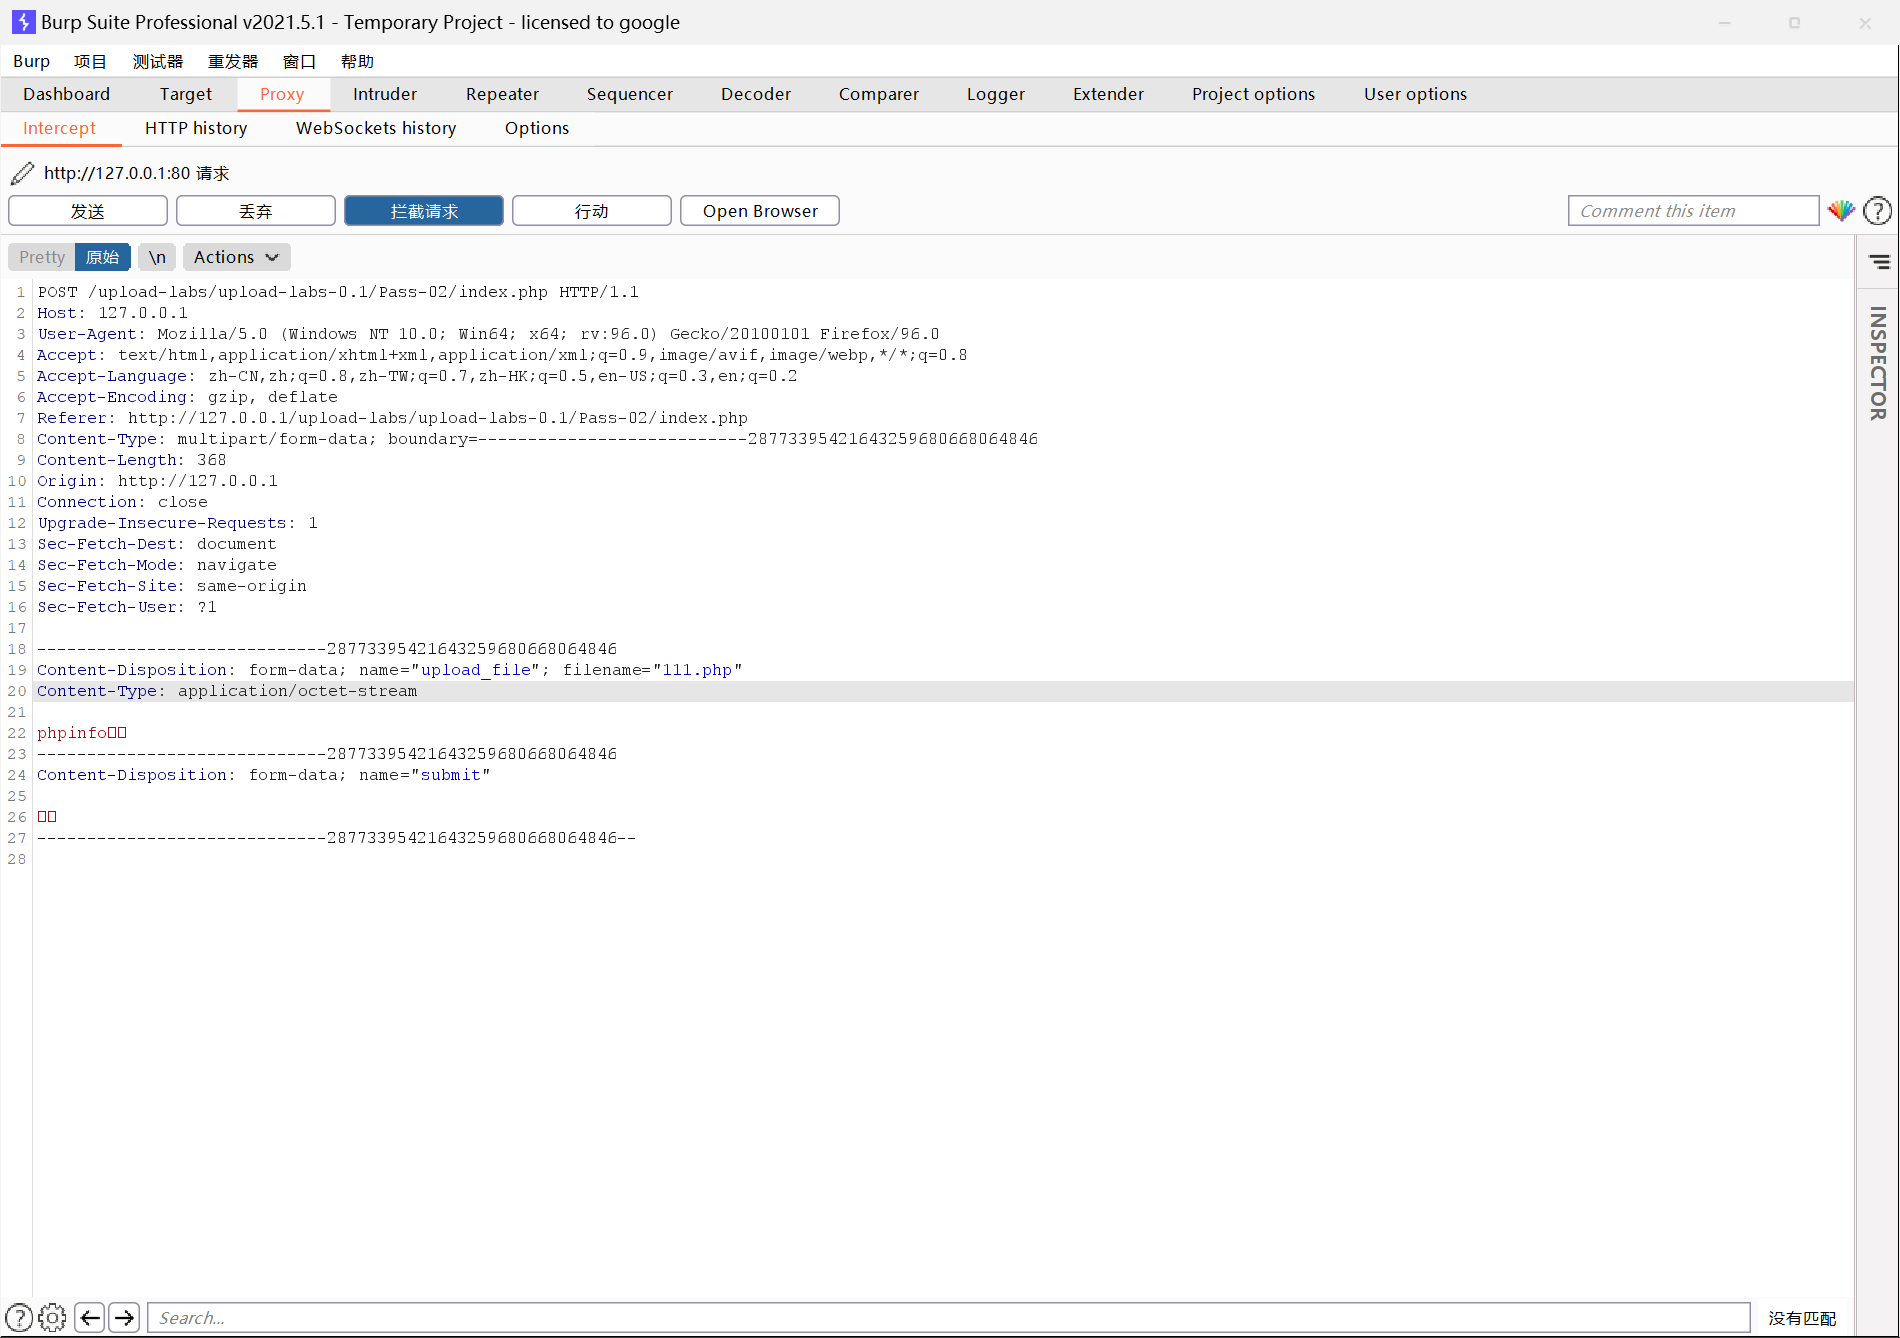Select the Intercept sub-tab
1900x1338 pixels.
[60, 128]
